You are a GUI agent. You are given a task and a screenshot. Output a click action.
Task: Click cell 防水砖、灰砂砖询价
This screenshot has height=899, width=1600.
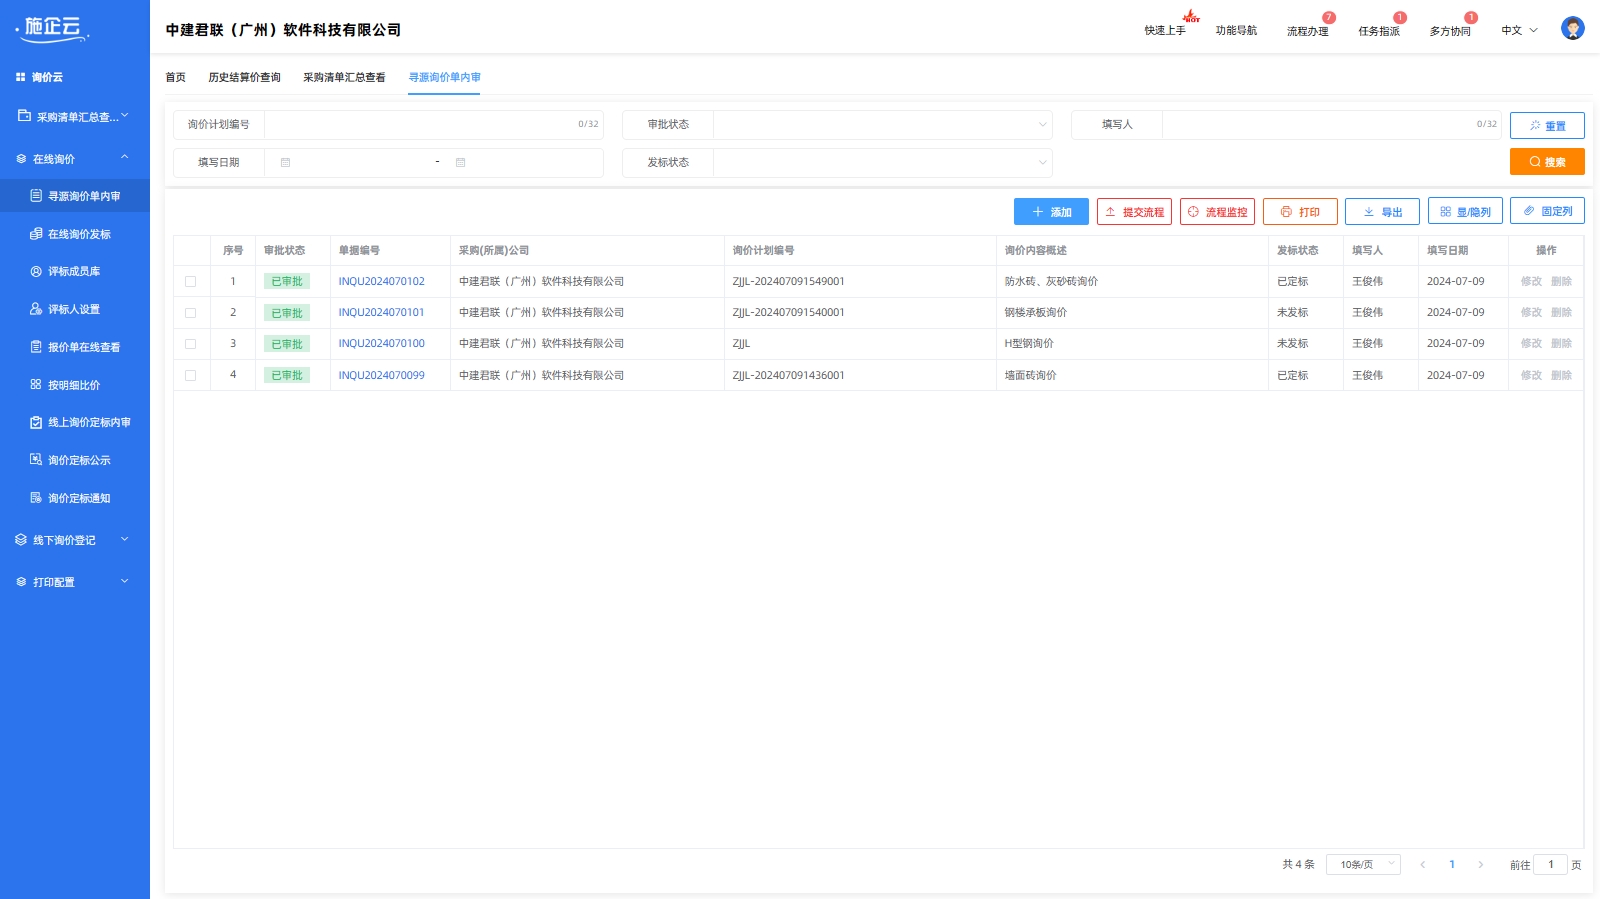click(x=1051, y=282)
